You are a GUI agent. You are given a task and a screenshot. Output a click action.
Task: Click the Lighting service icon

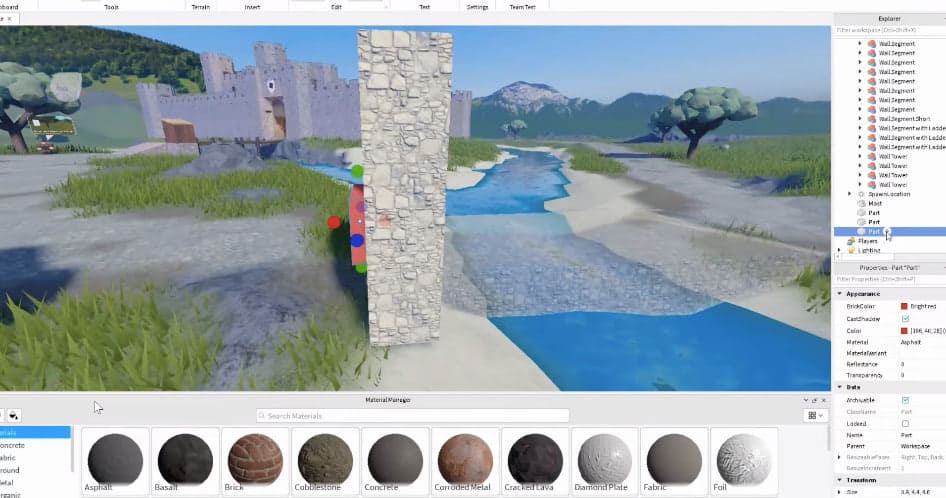[851, 250]
